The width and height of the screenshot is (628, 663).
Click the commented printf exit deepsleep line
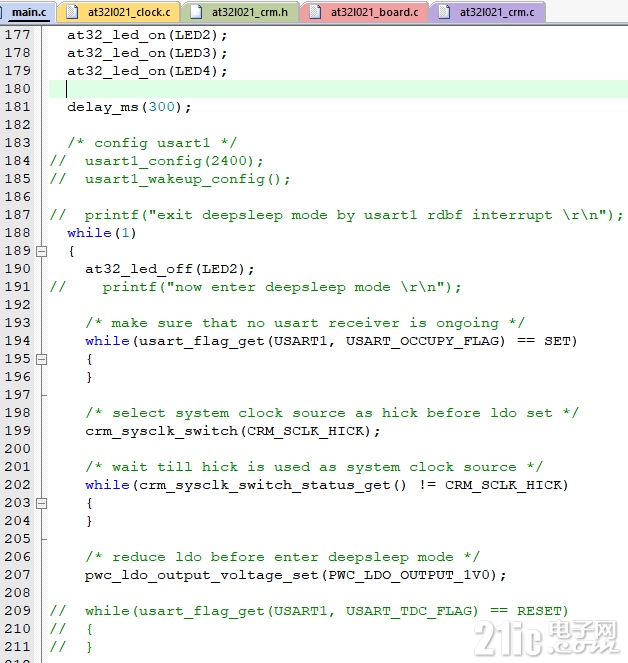click(x=336, y=215)
